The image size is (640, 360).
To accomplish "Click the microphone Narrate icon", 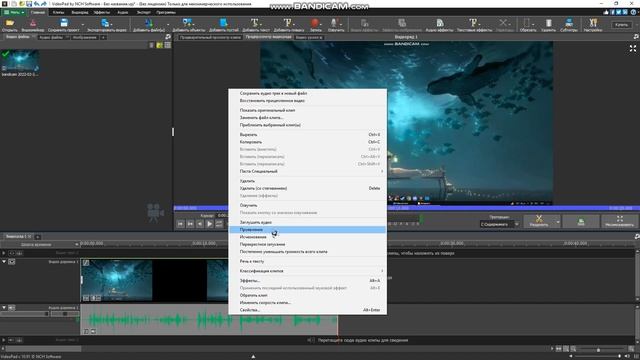I will [335, 24].
